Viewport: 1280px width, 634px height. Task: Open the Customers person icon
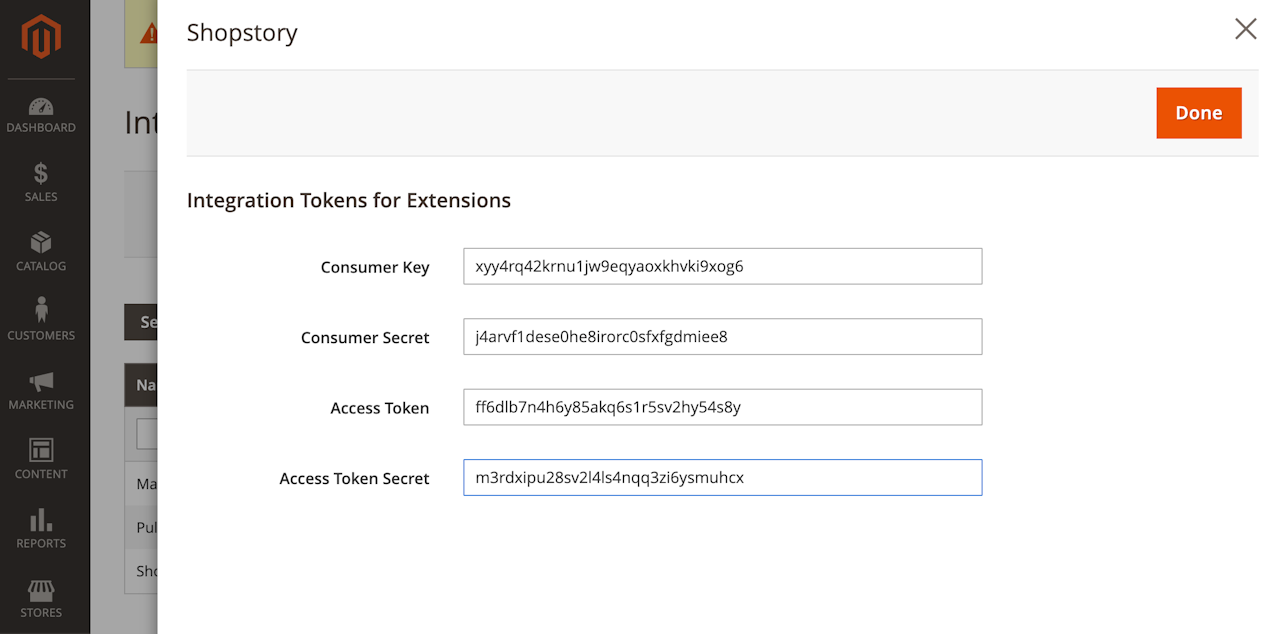(41, 311)
